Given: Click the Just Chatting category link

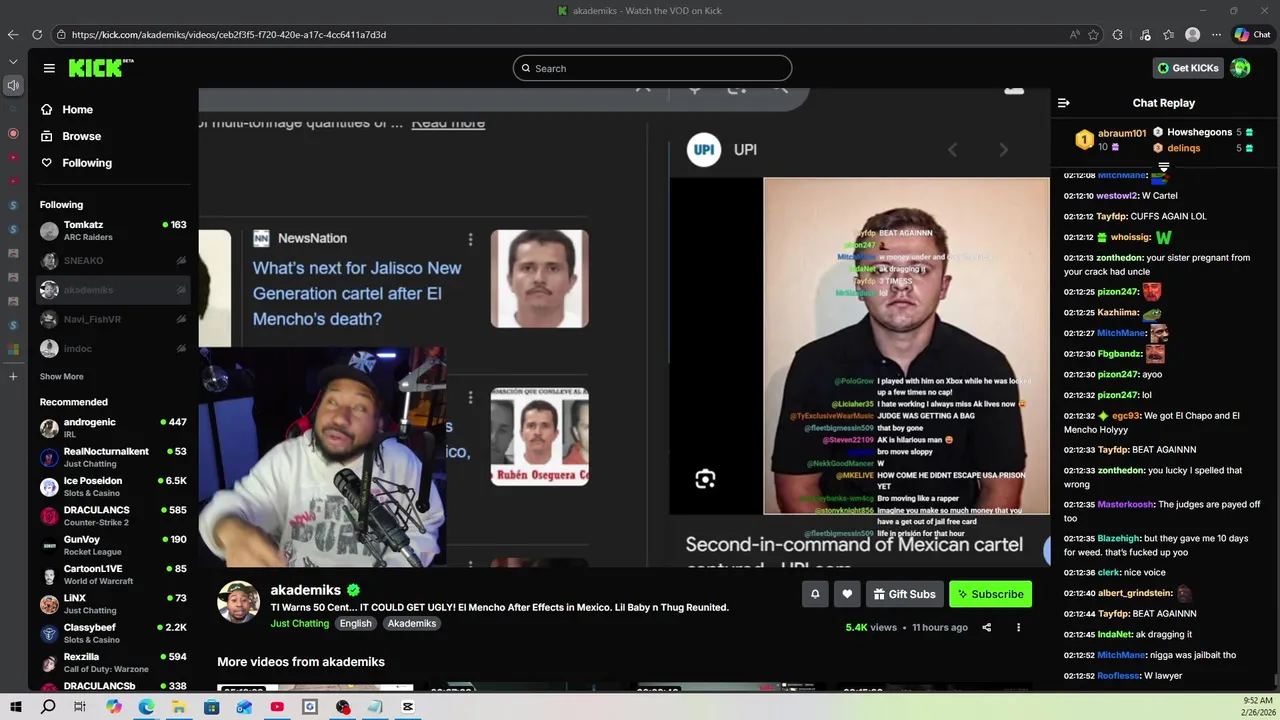Looking at the screenshot, I should 299,623.
